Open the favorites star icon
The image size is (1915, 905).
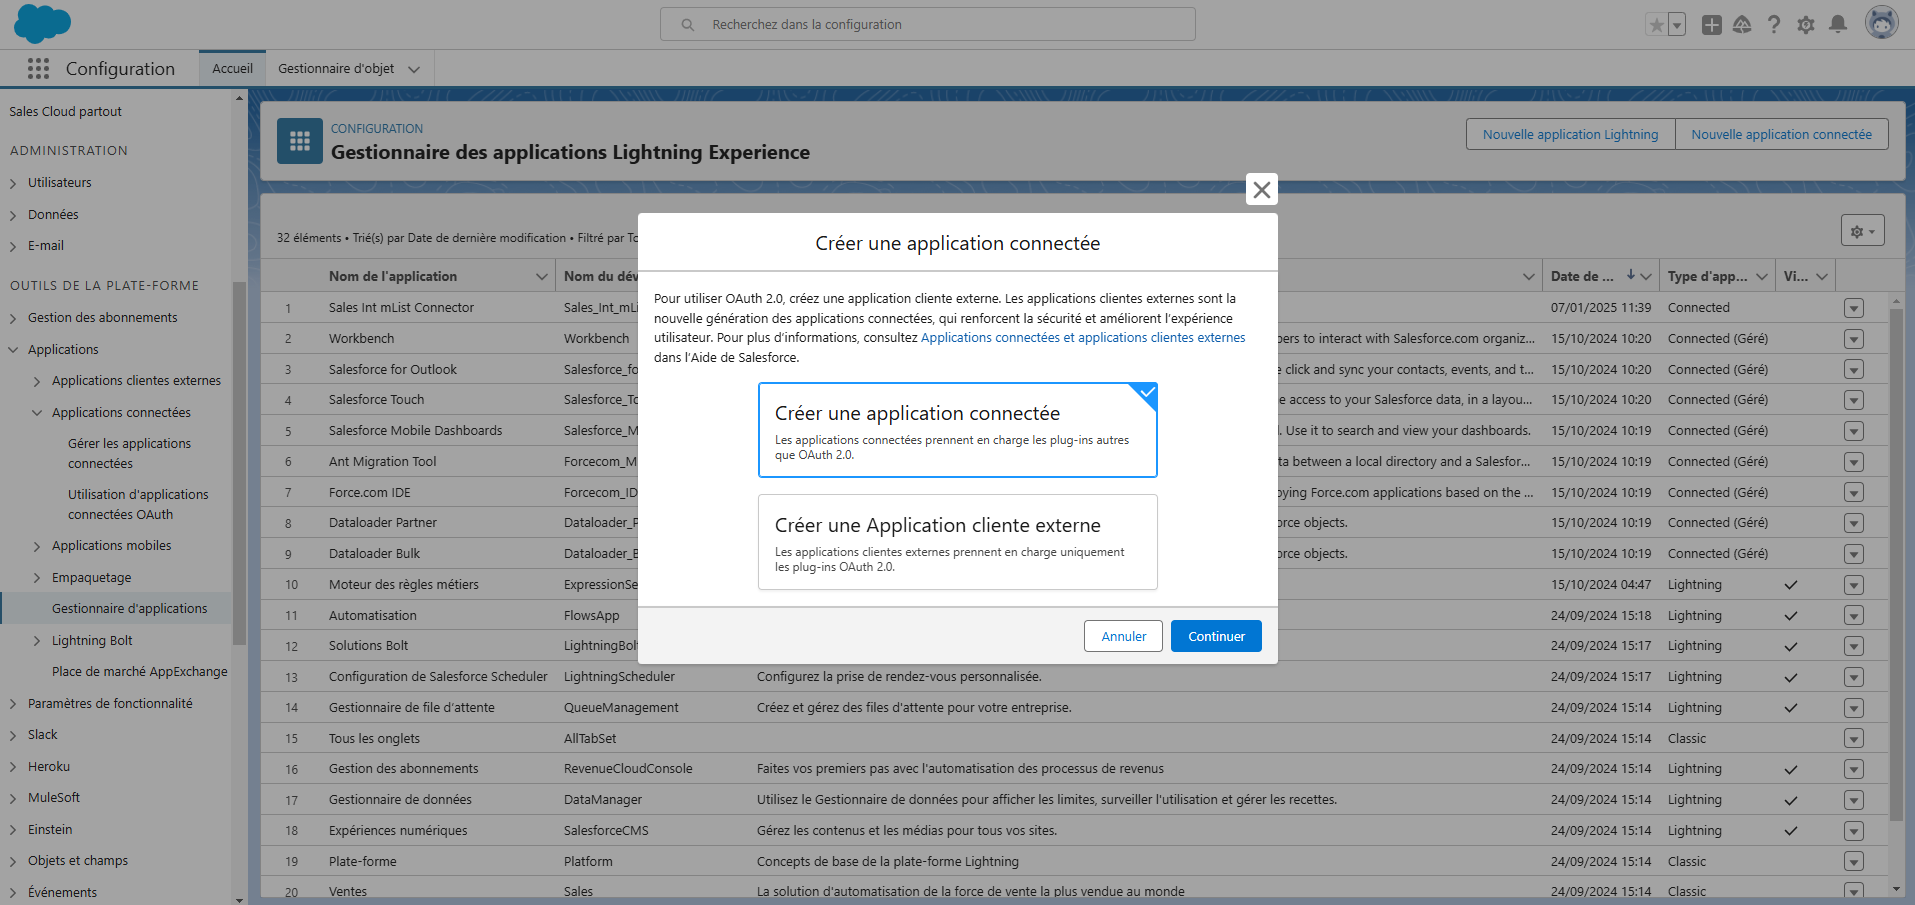[x=1657, y=25]
